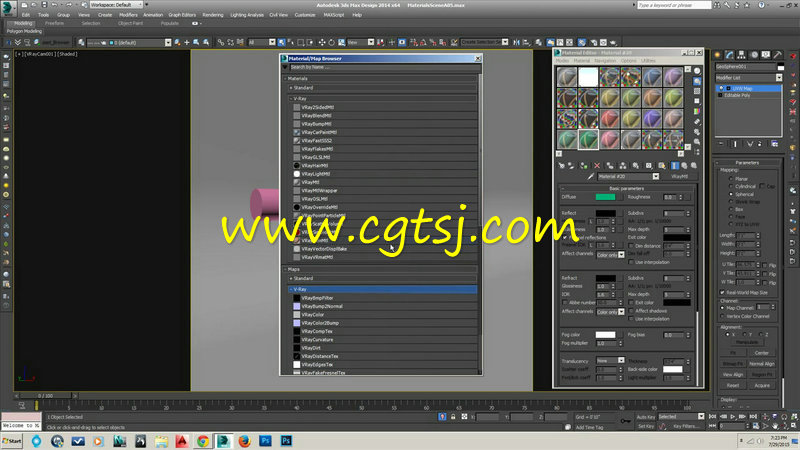
Task: Click Get Material icon in Material Editor
Action: click(x=562, y=166)
